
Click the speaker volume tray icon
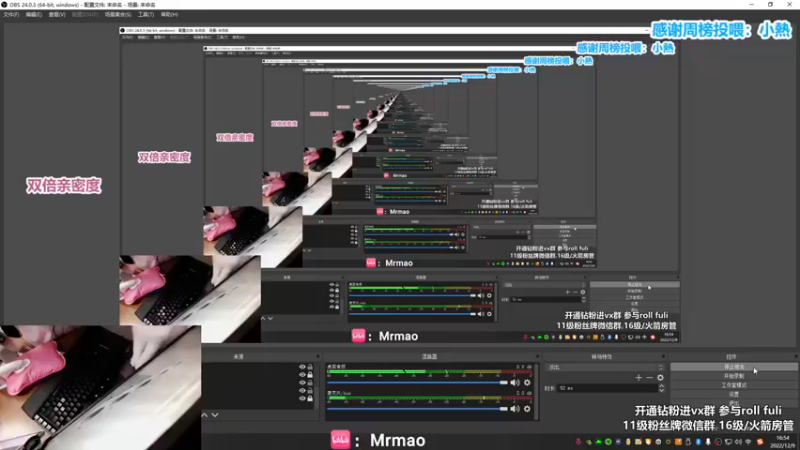tap(738, 442)
